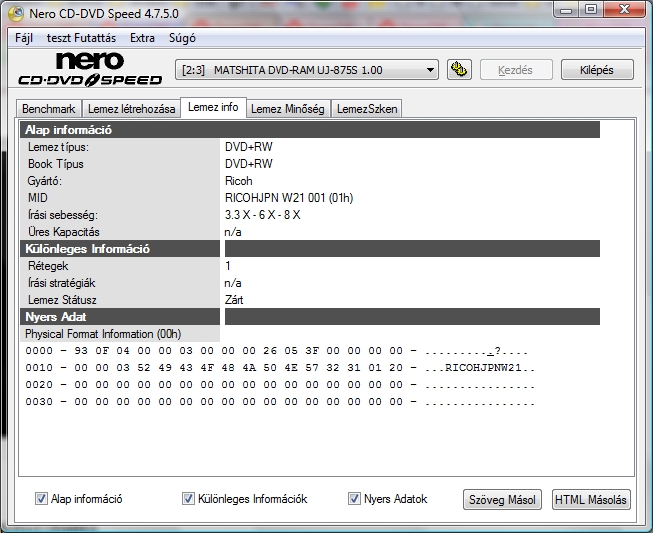
Task: Click the Lemez Státusz label
Action: [x=62, y=300]
